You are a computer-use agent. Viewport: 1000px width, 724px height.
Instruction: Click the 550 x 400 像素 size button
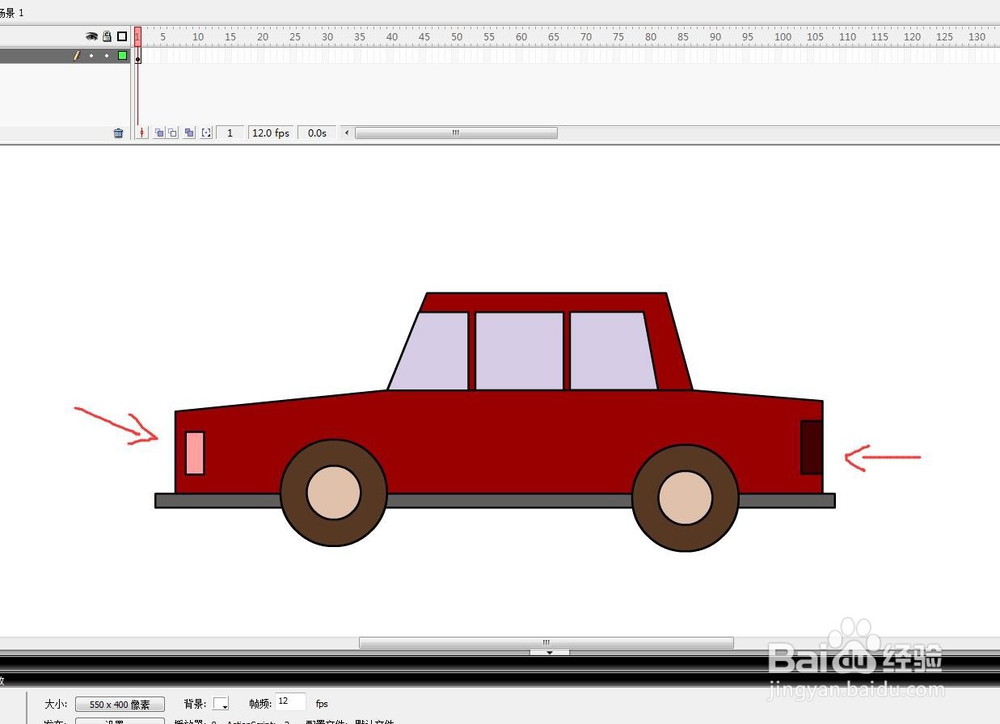pyautogui.click(x=120, y=704)
